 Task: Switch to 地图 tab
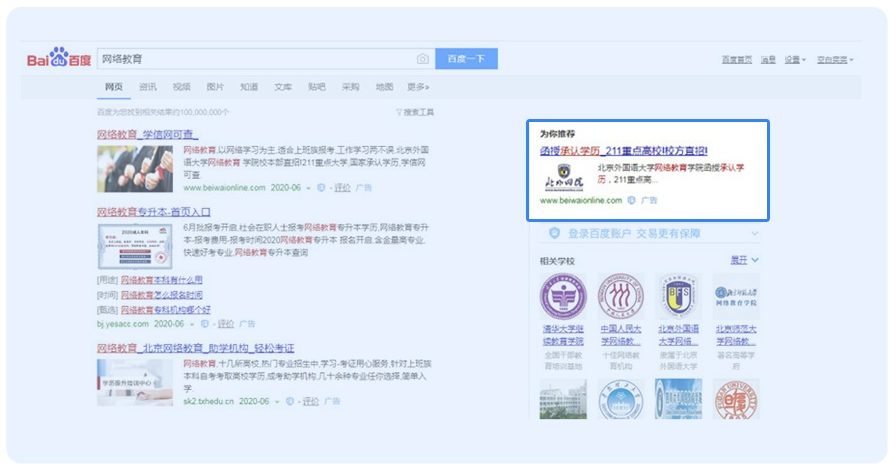384,87
